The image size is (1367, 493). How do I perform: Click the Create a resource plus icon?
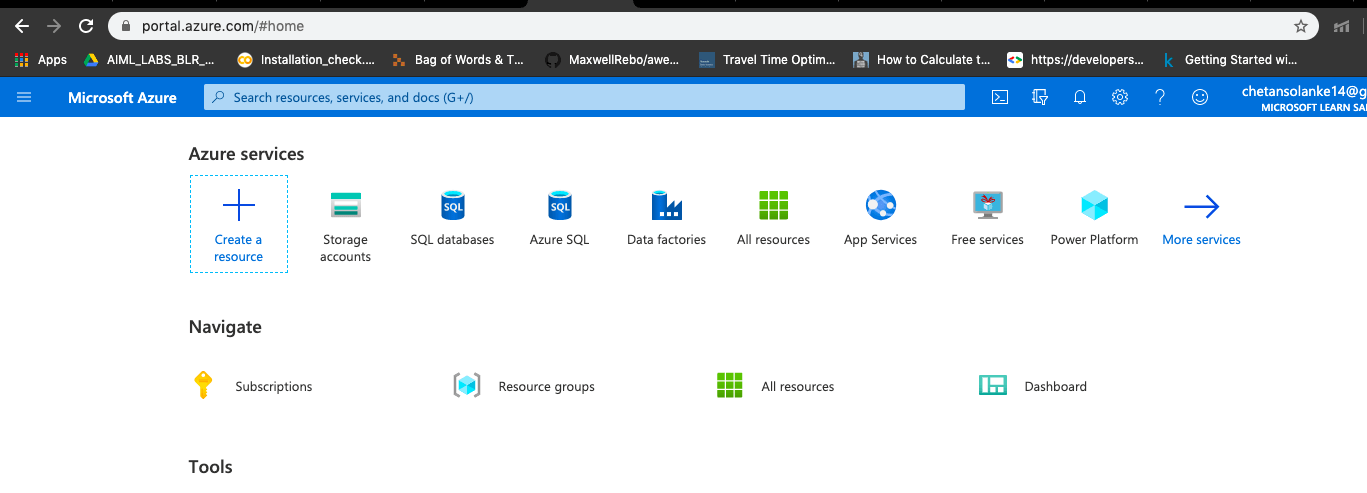point(238,206)
